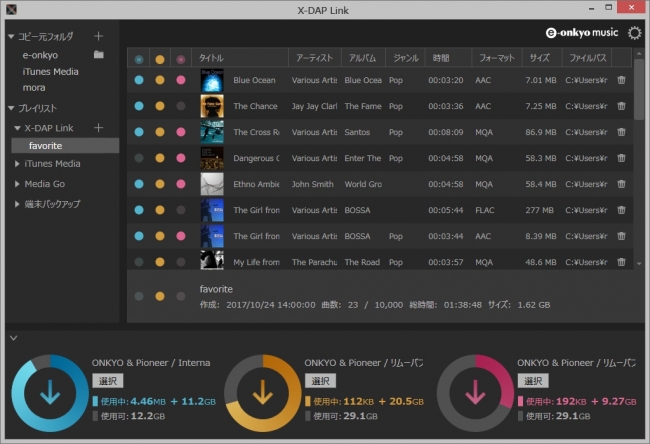
Task: Click the album thumbnail for My Life from
Action: click(211, 262)
